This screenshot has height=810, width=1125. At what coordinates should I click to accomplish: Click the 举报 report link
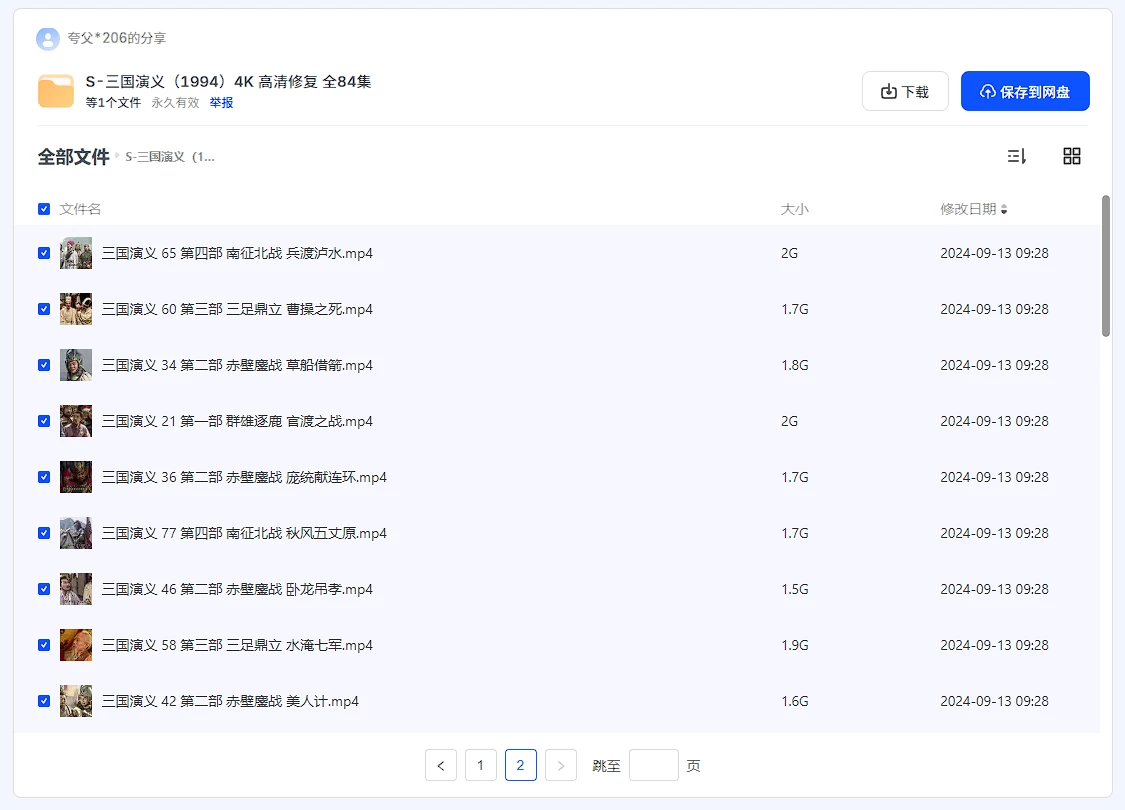tap(221, 103)
